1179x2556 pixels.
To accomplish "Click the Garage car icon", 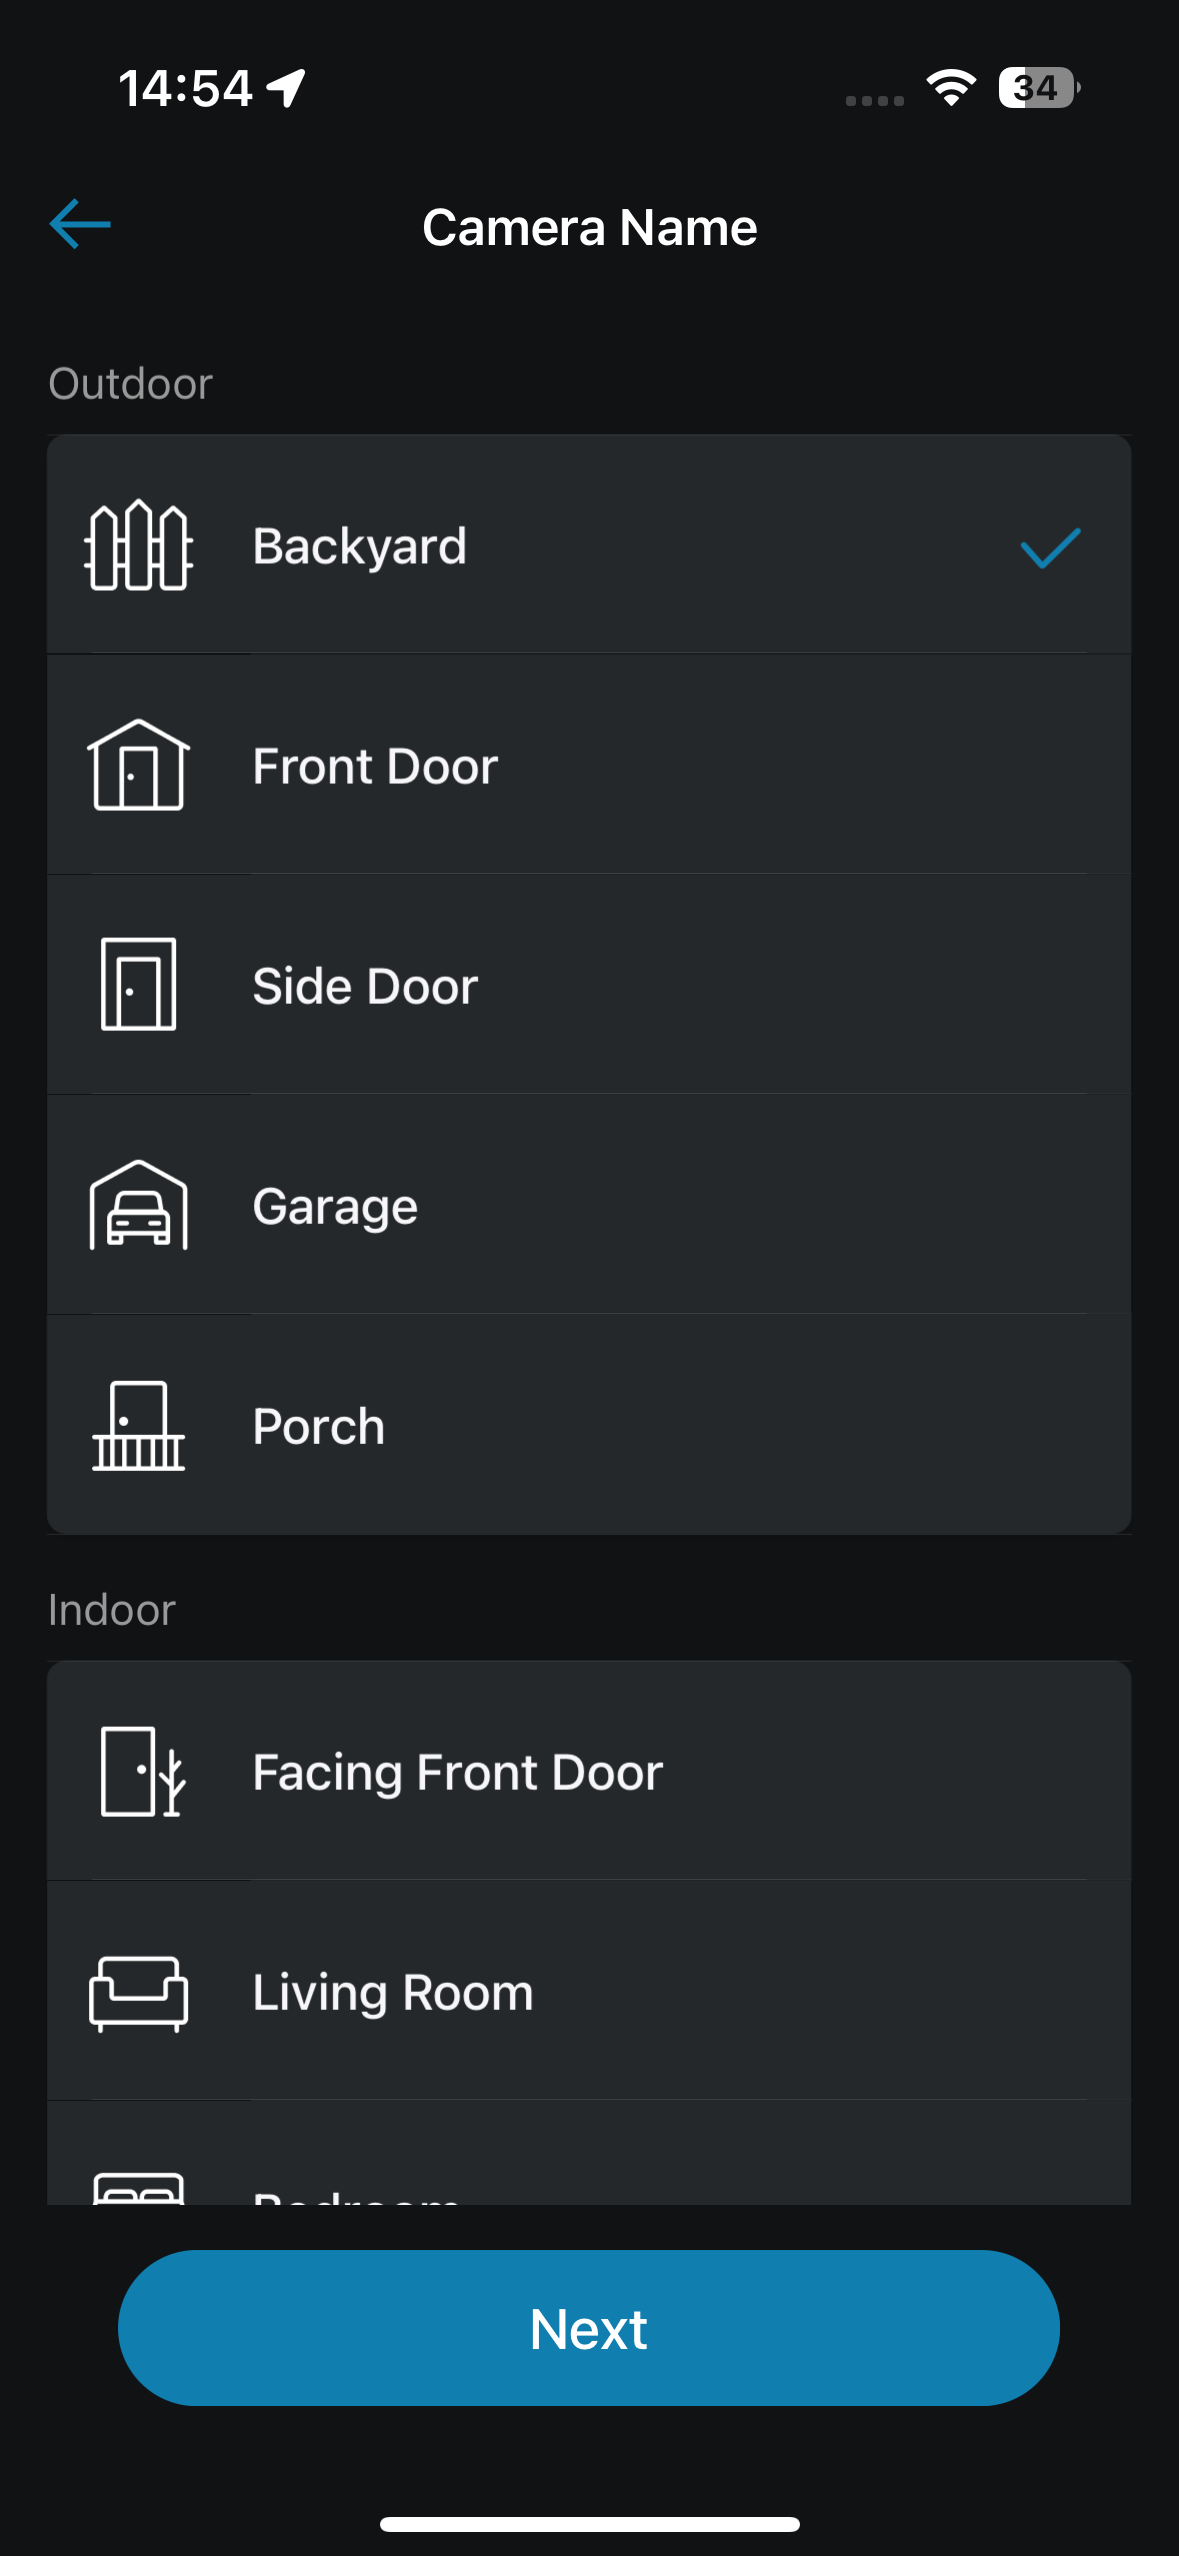I will point(139,1205).
